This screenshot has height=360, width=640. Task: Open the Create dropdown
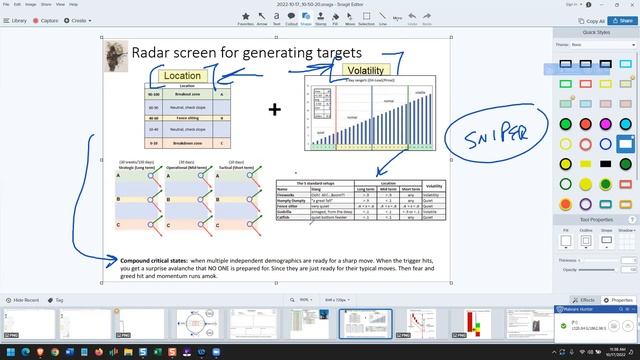pyautogui.click(x=78, y=20)
